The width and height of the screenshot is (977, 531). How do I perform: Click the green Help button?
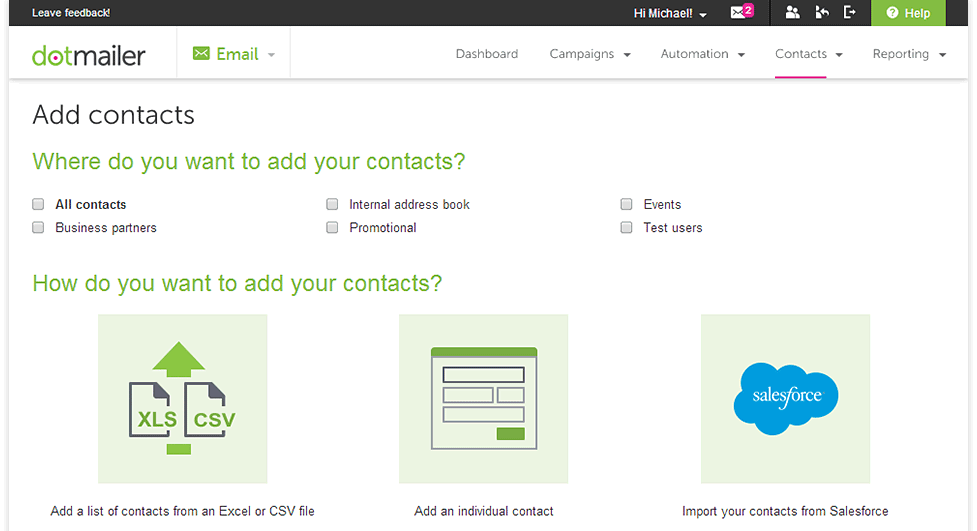point(908,13)
